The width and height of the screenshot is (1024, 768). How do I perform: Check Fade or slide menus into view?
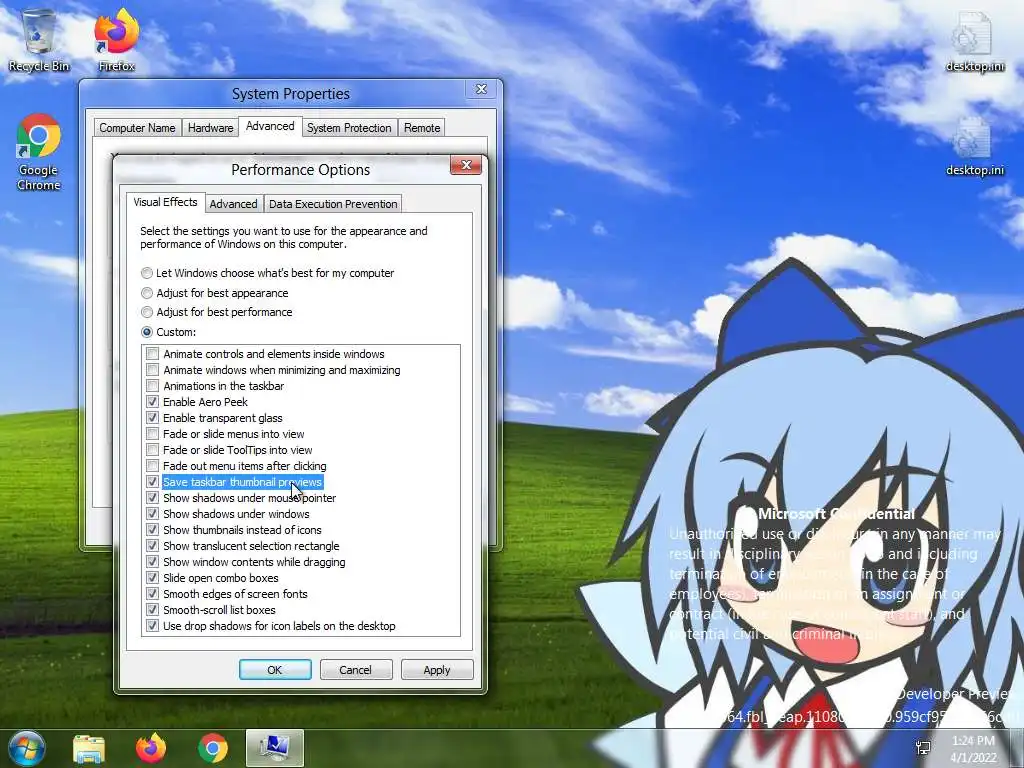click(153, 434)
